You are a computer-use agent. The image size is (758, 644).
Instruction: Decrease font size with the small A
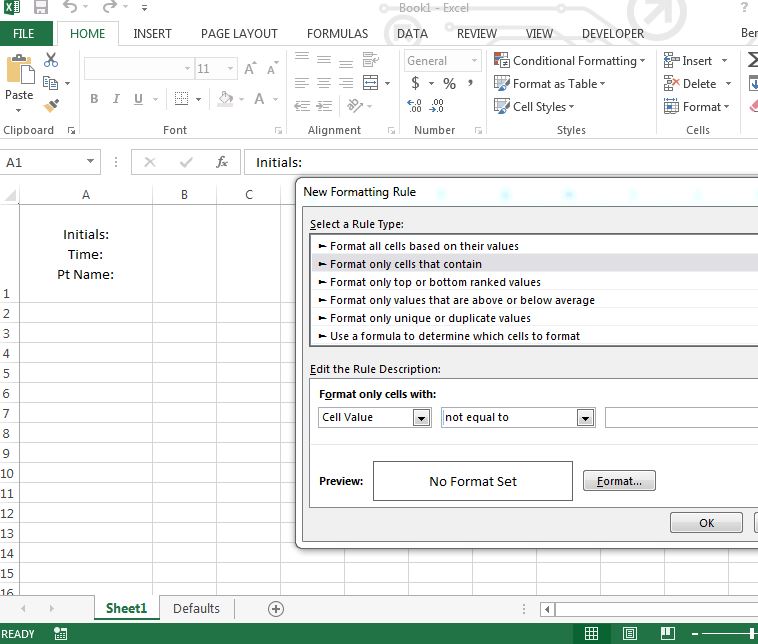click(x=272, y=69)
